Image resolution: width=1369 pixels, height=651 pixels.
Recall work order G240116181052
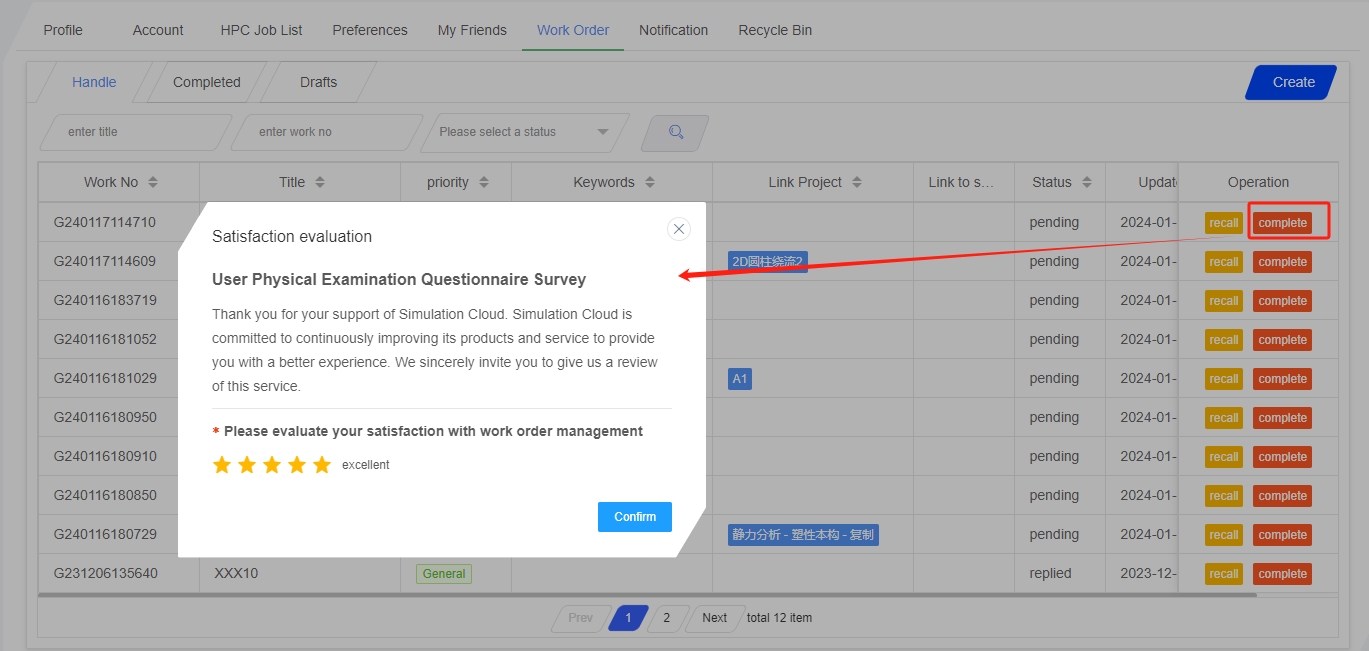point(1223,340)
